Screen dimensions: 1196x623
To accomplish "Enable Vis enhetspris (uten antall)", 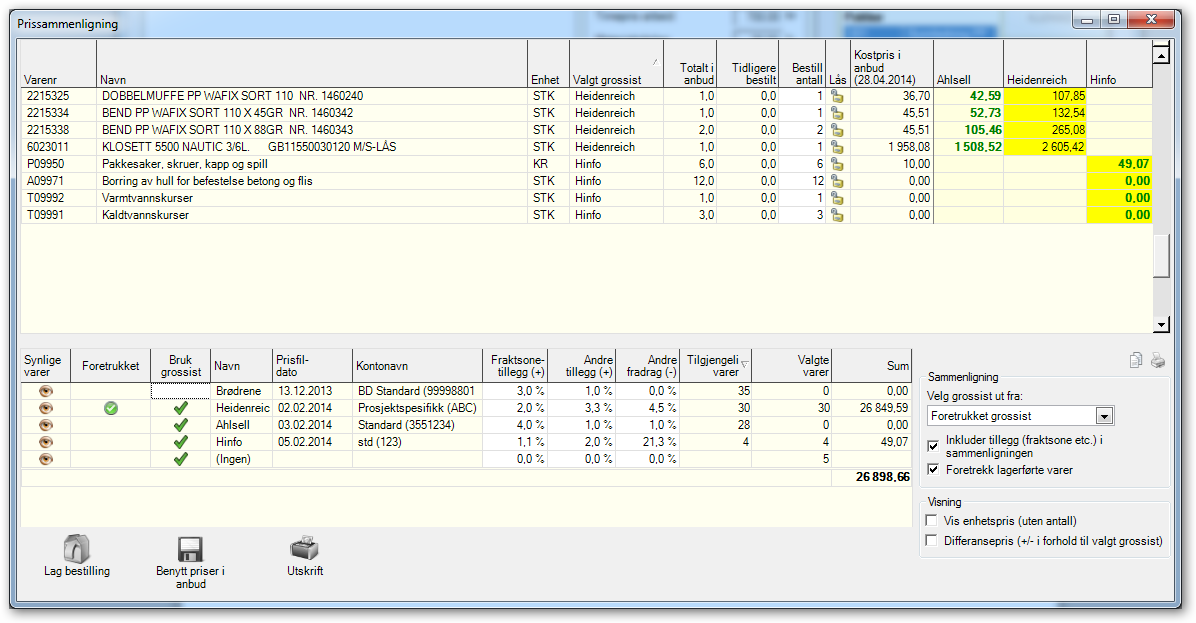I will tap(931, 520).
